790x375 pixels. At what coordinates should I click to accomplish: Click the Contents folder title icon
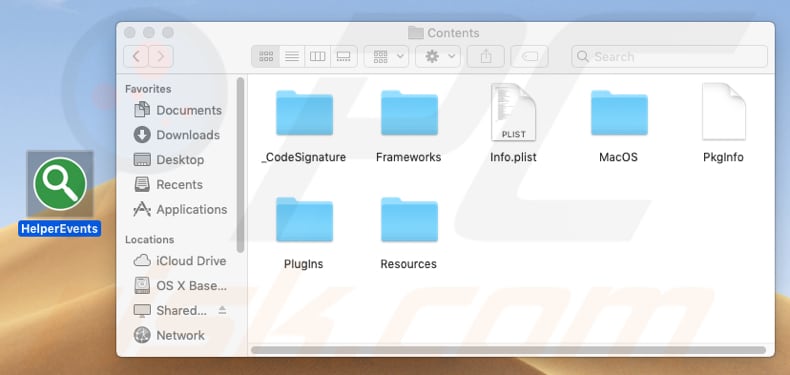416,33
